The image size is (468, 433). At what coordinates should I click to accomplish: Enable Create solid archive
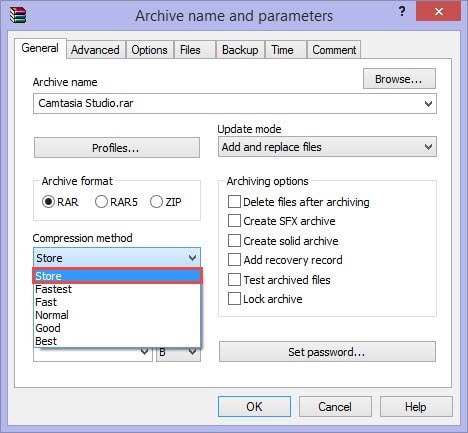234,241
